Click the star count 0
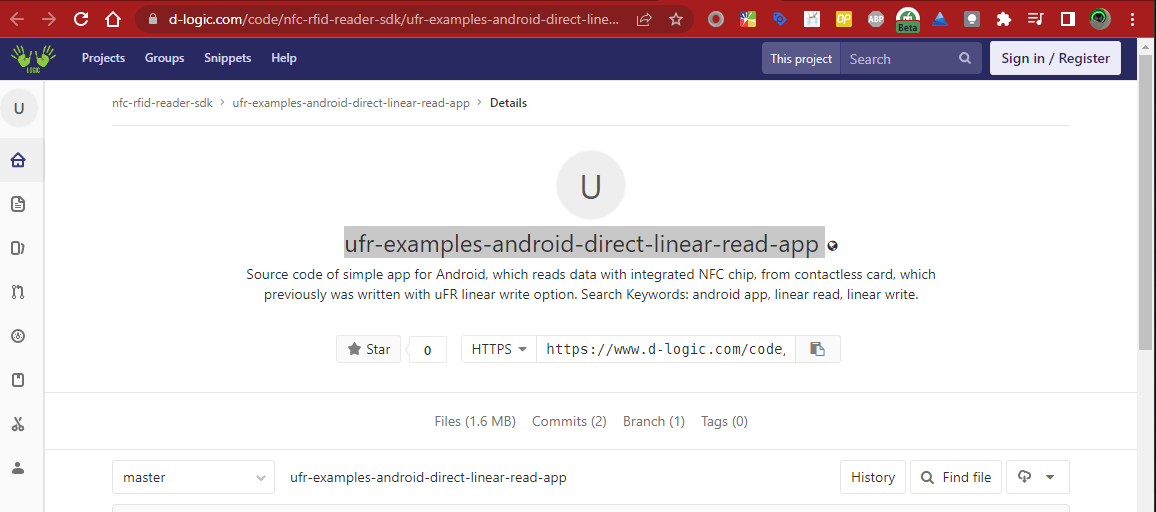Viewport: 1156px width, 512px height. pyautogui.click(x=428, y=350)
